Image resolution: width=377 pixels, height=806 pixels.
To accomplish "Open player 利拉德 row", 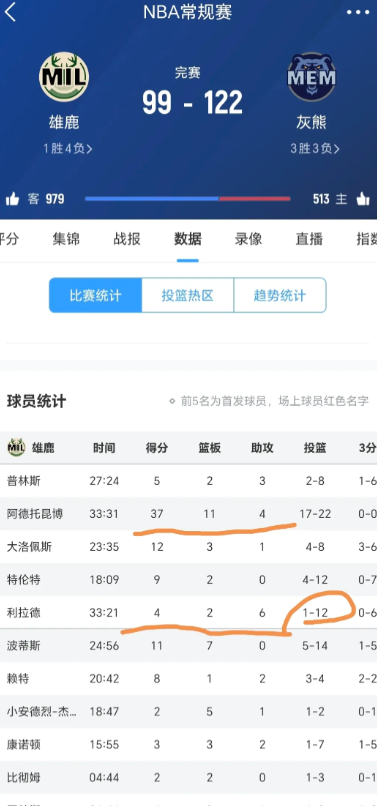I will click(x=188, y=613).
